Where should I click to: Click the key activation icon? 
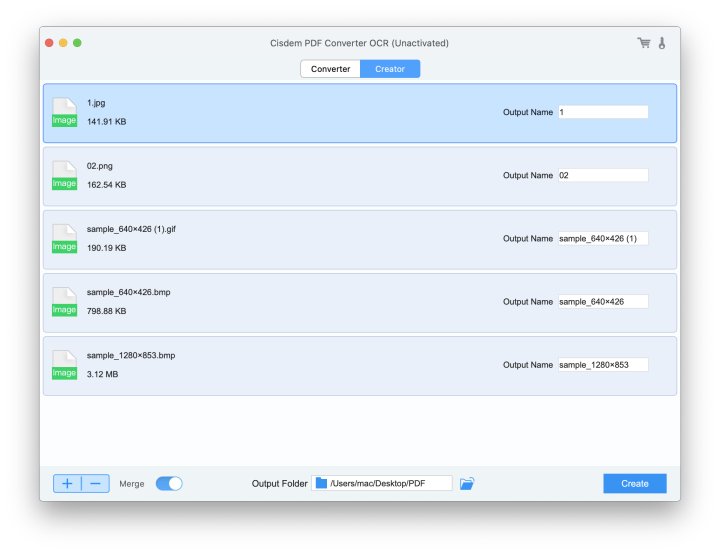pos(662,43)
